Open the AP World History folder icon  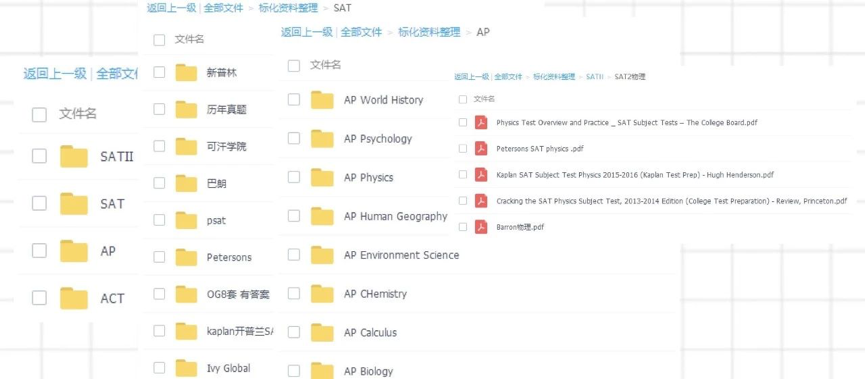tap(322, 100)
